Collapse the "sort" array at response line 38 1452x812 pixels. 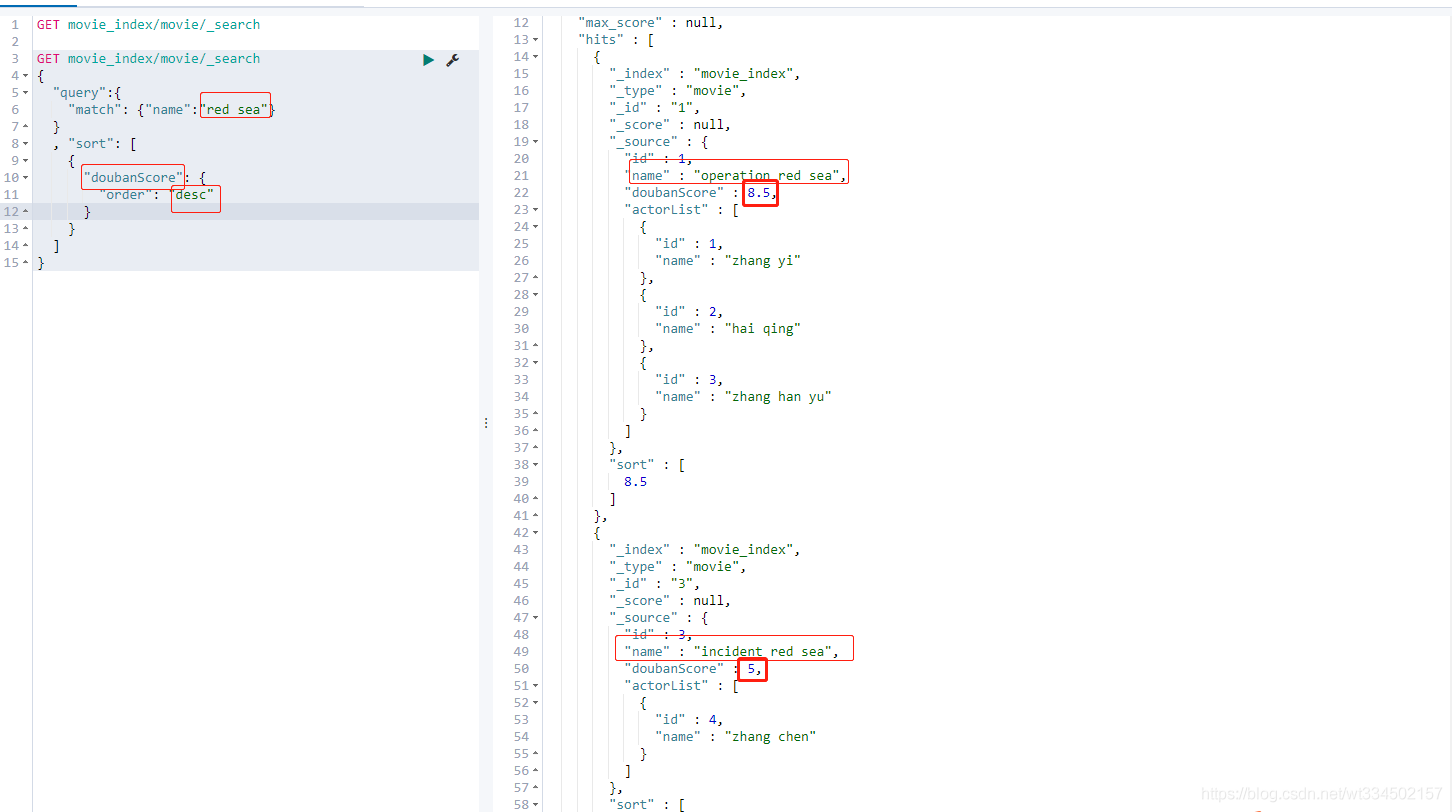click(536, 465)
